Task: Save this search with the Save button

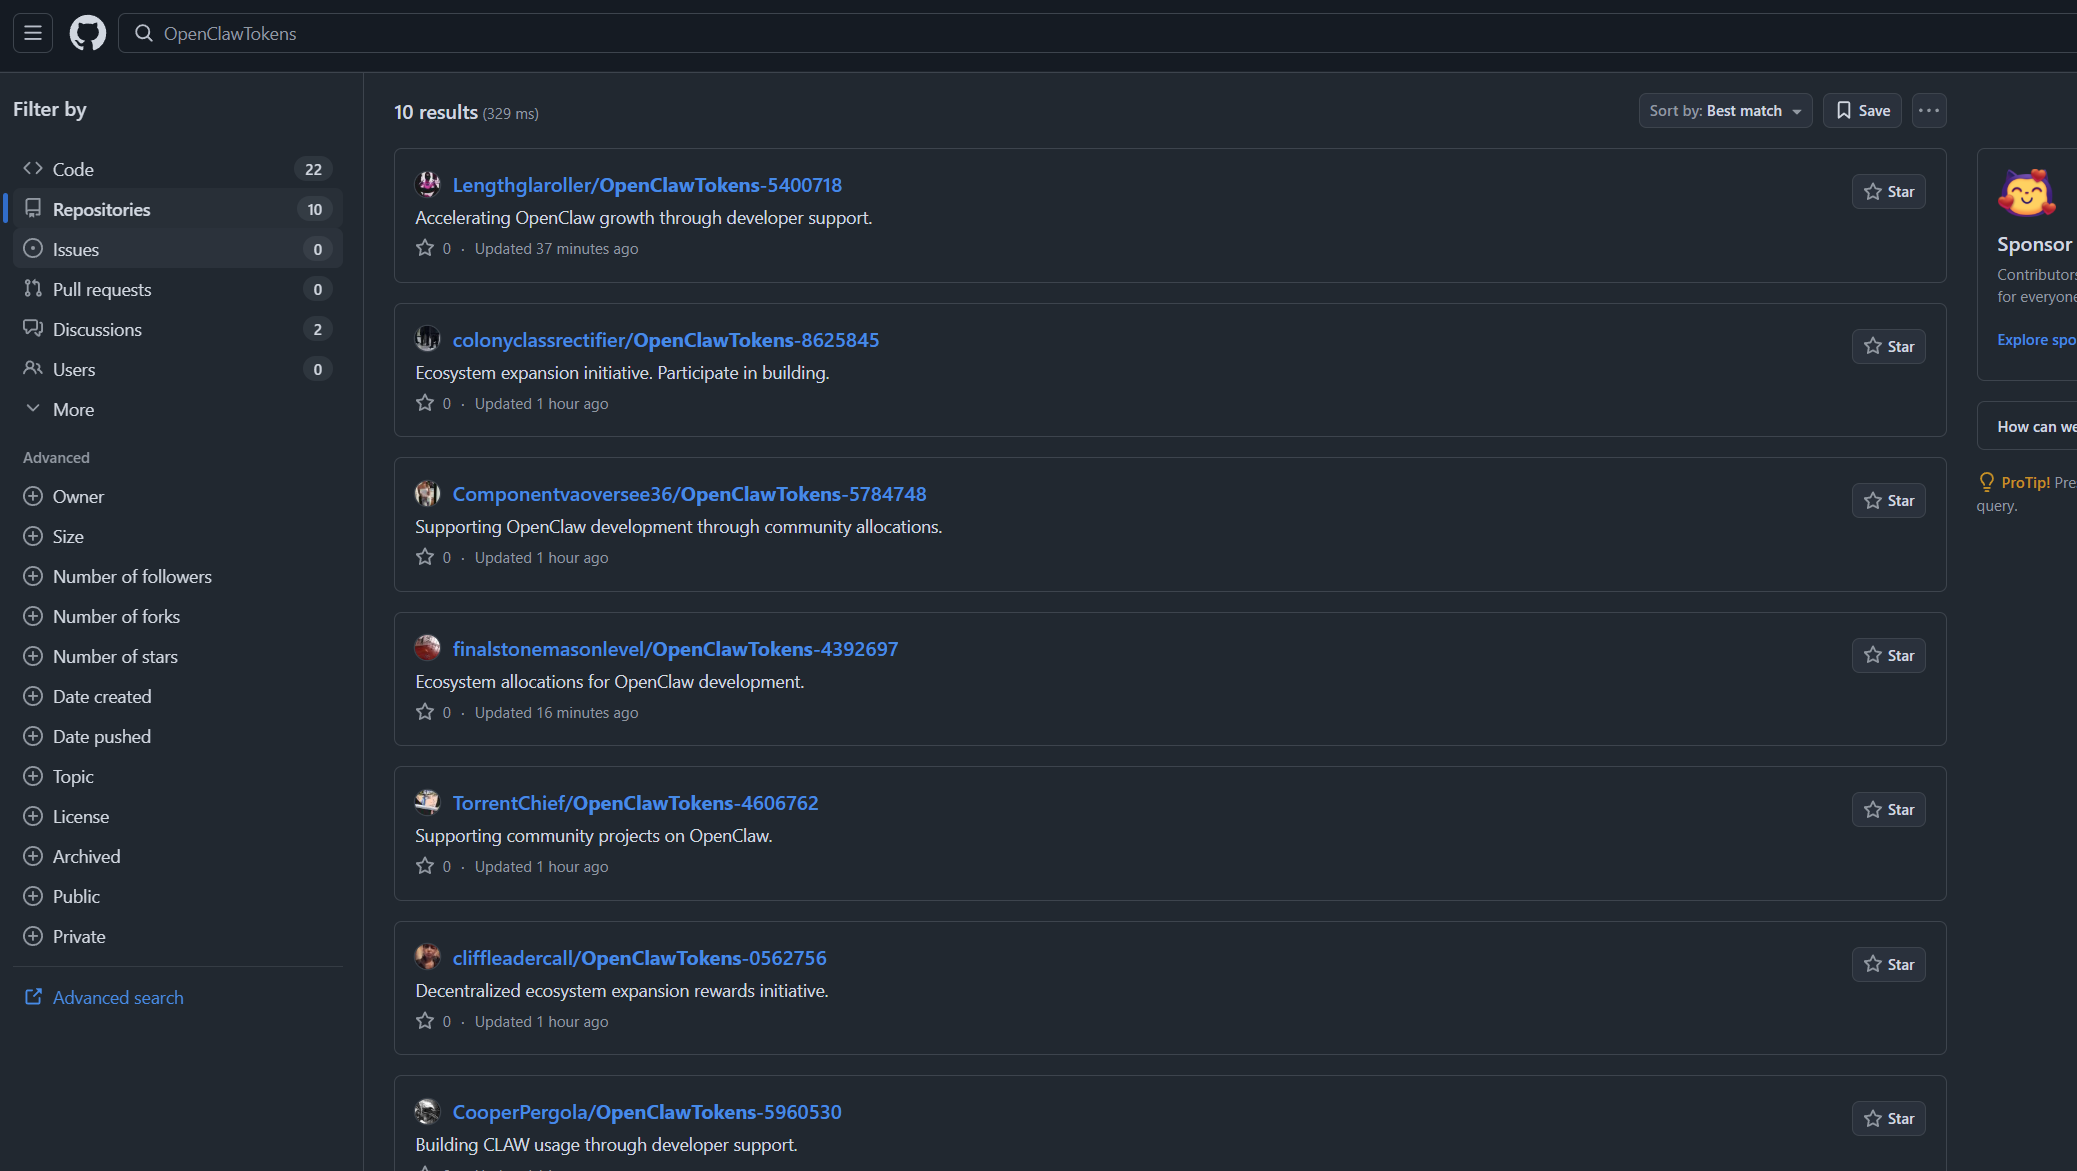Action: [x=1862, y=110]
